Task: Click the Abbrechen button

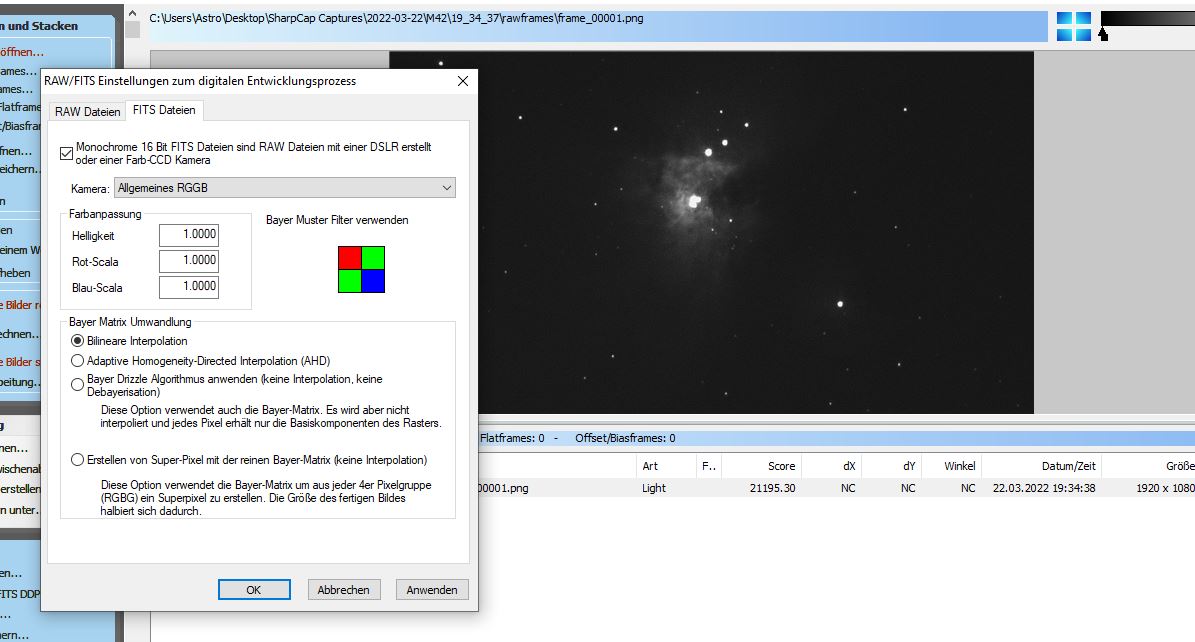Action: [x=343, y=589]
